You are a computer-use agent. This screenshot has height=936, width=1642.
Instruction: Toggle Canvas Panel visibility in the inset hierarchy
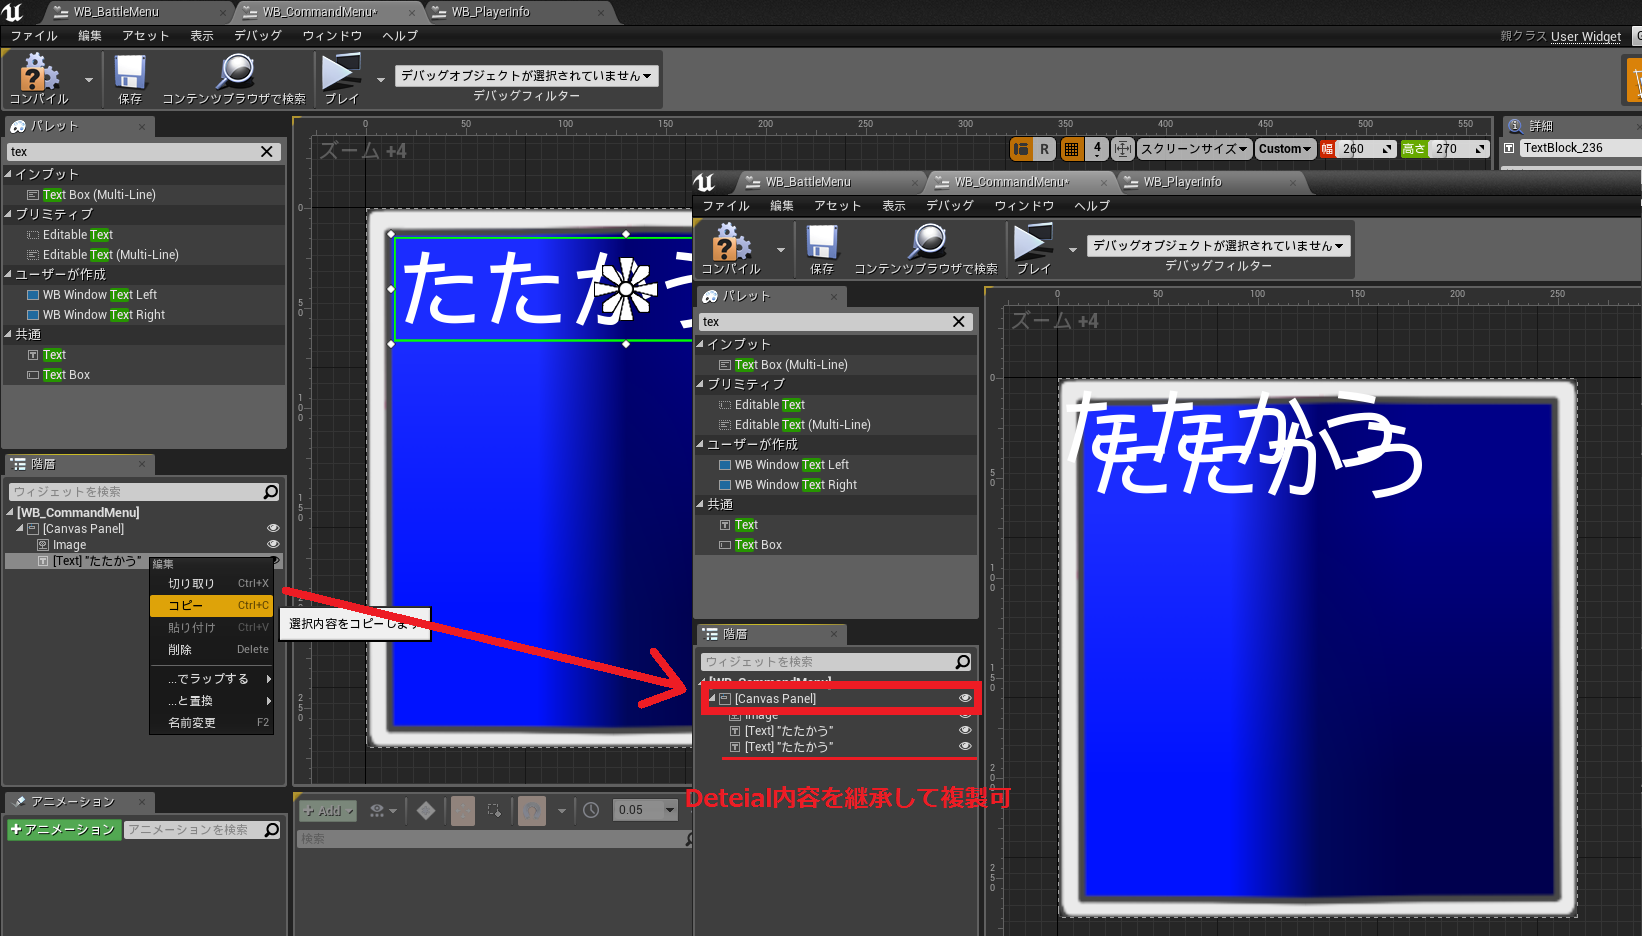click(965, 698)
